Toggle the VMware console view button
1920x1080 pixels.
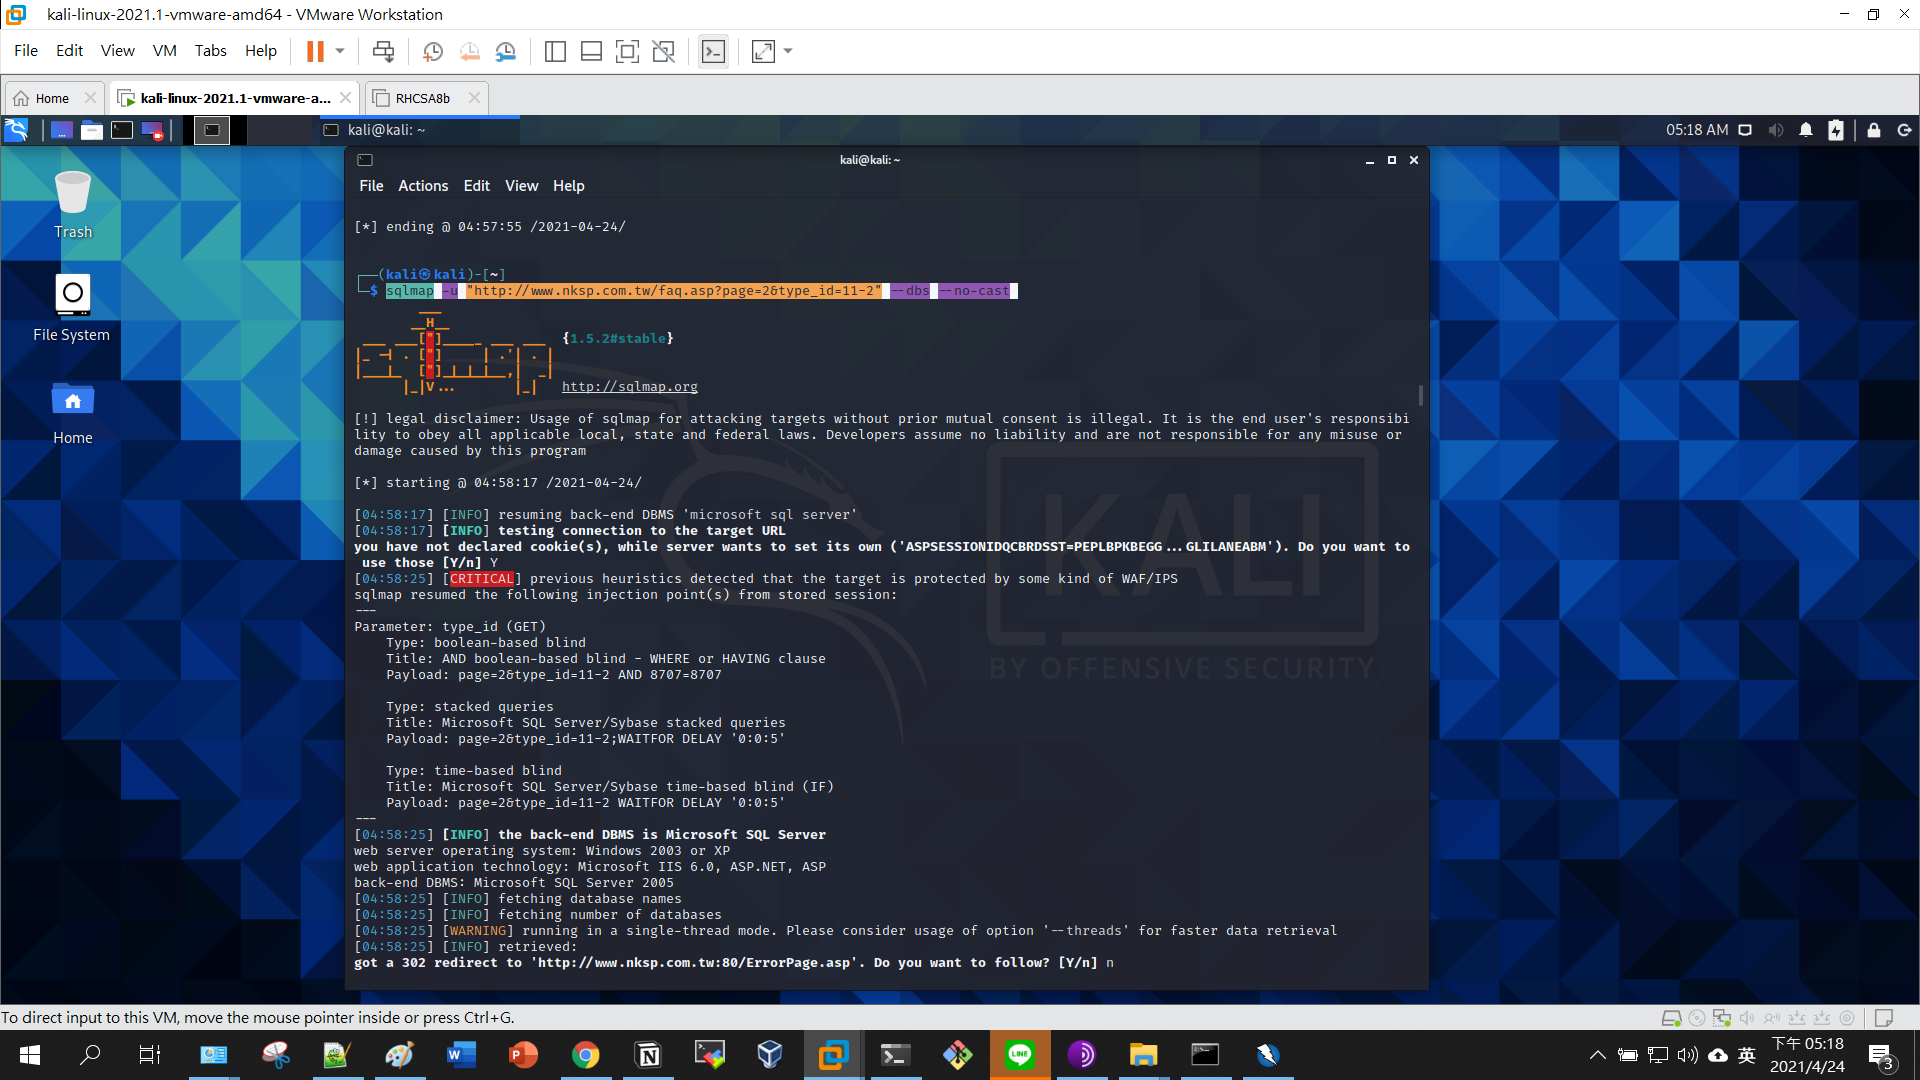[x=713, y=51]
